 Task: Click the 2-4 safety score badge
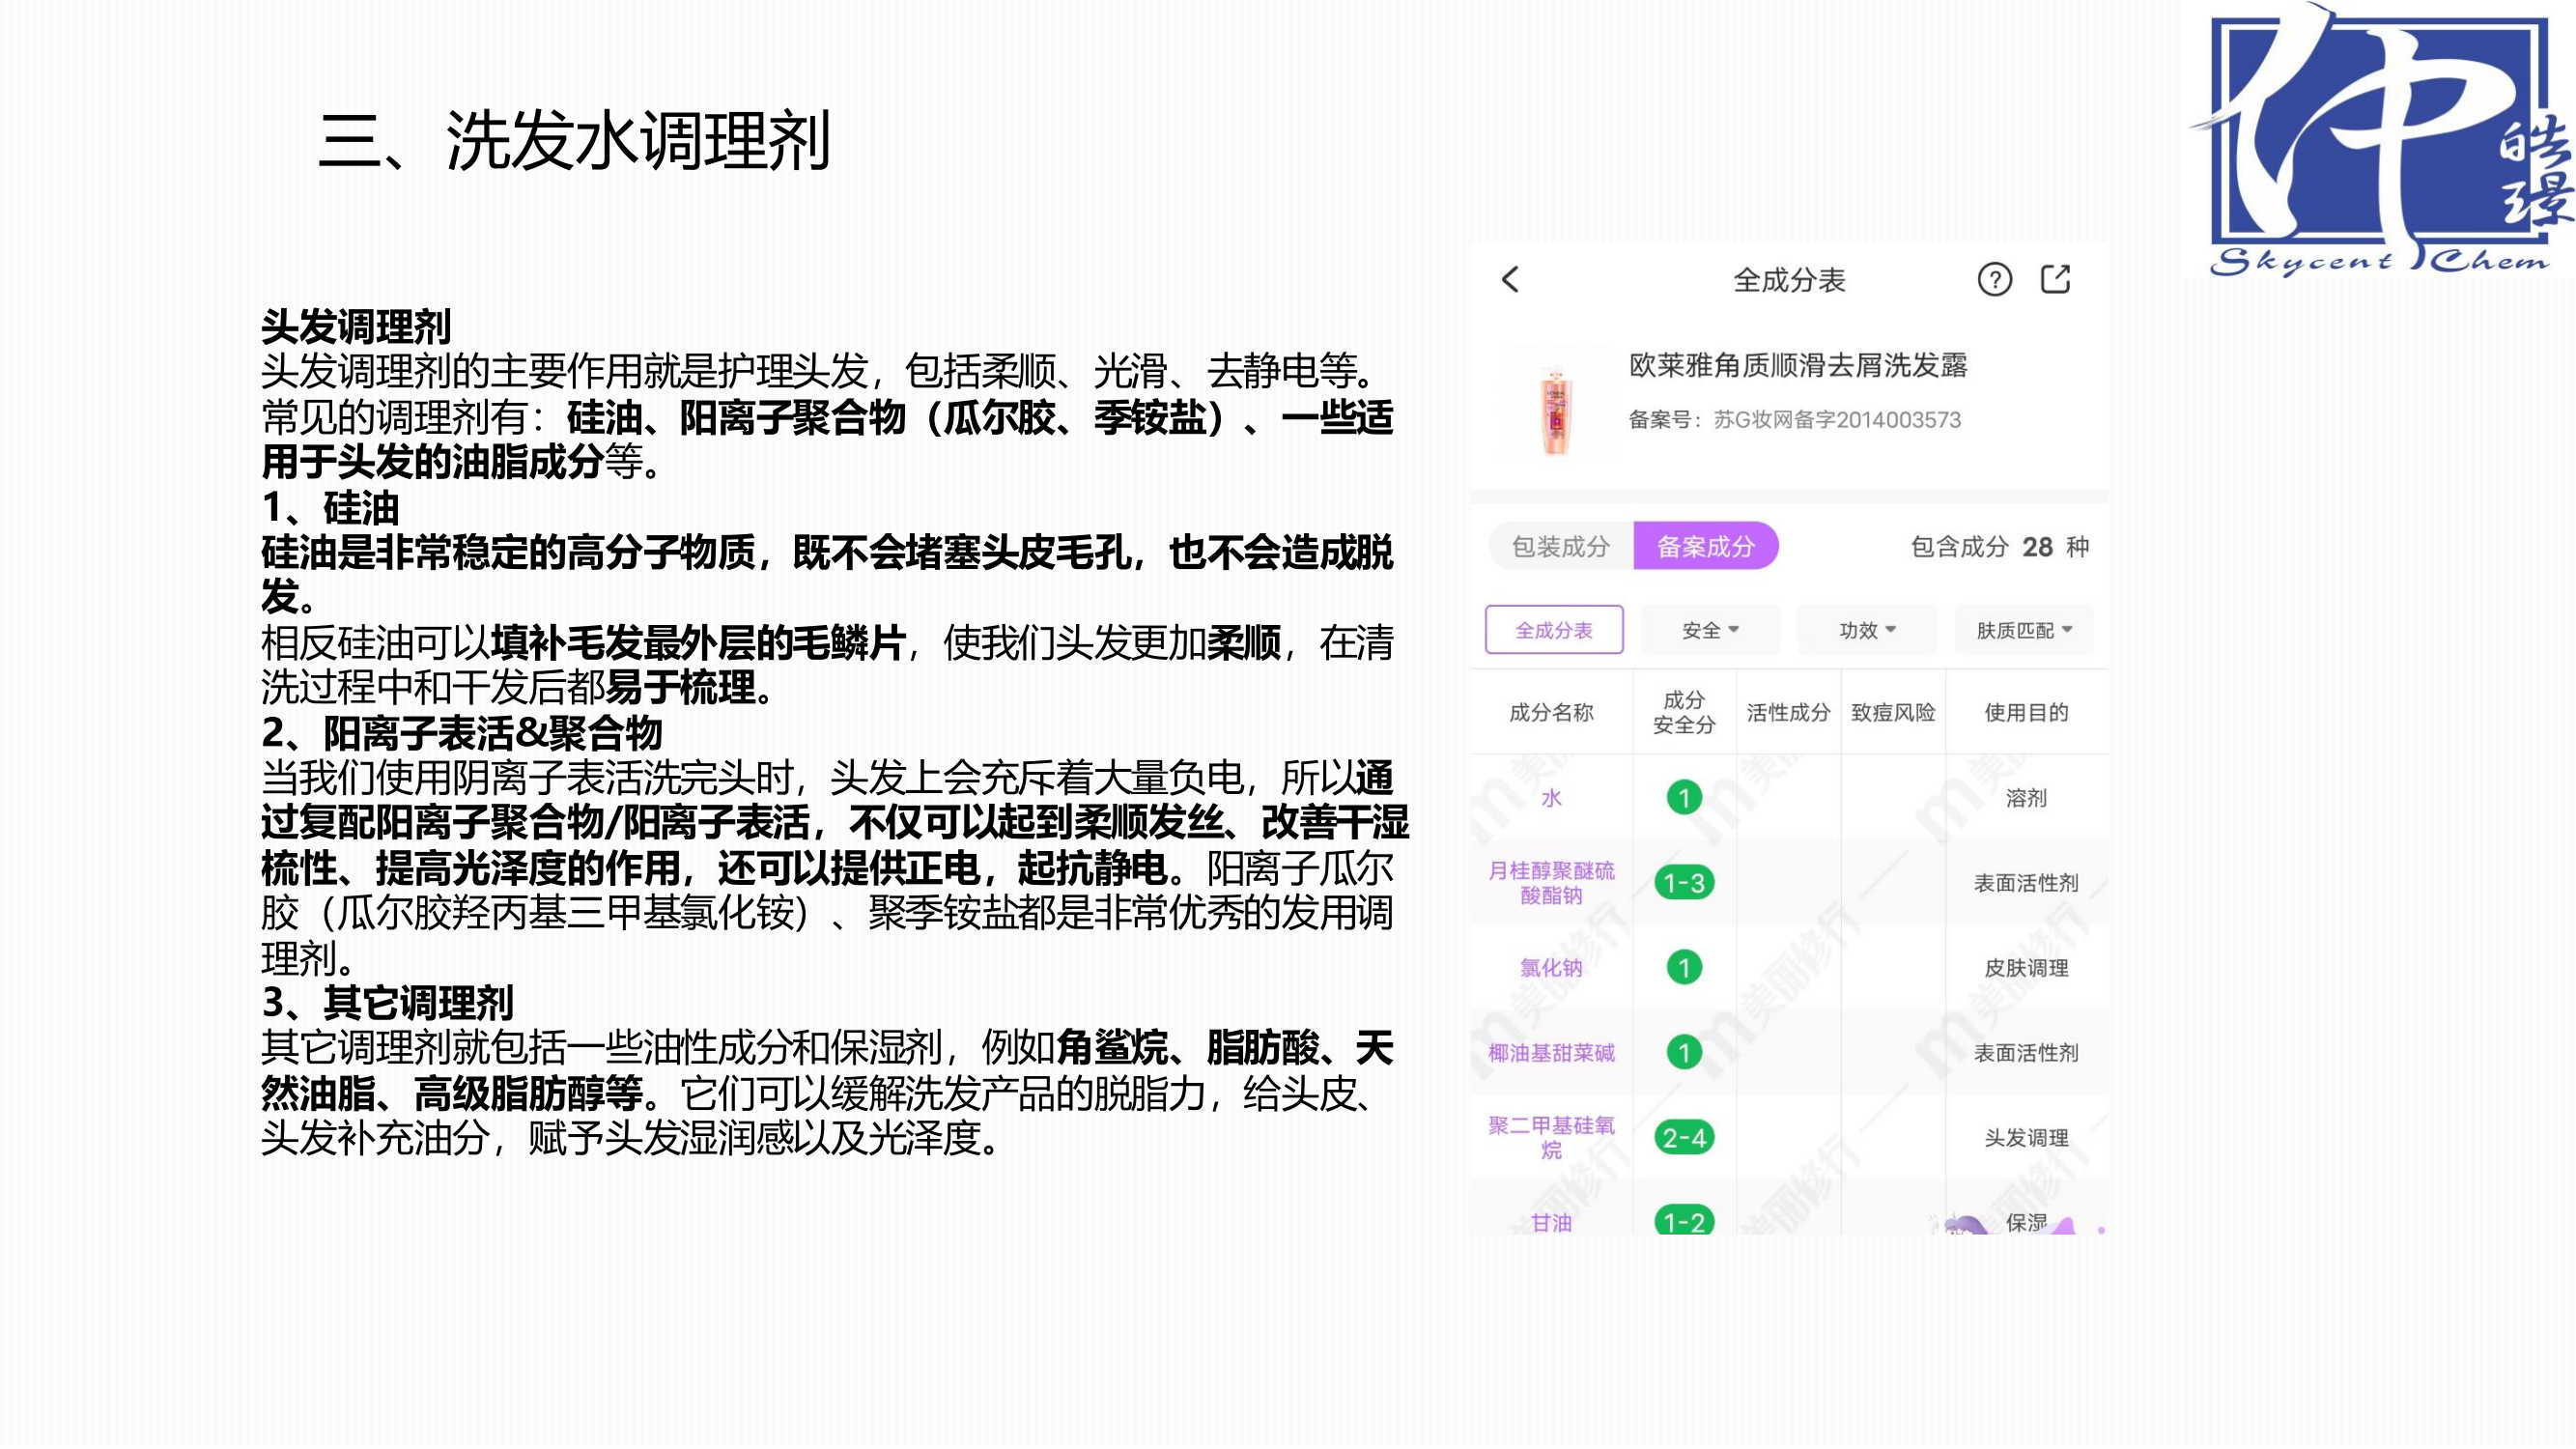(1684, 1137)
